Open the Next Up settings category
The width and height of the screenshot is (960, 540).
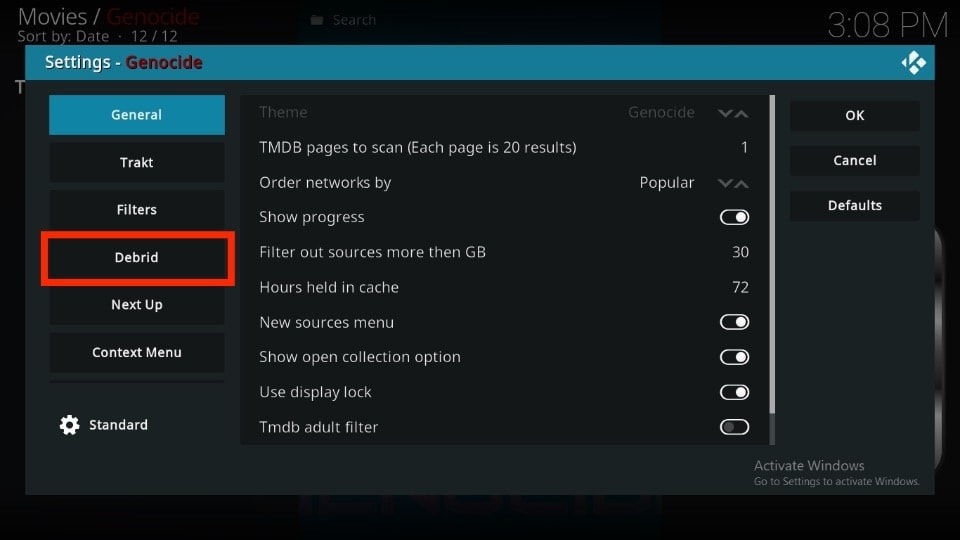click(x=137, y=304)
